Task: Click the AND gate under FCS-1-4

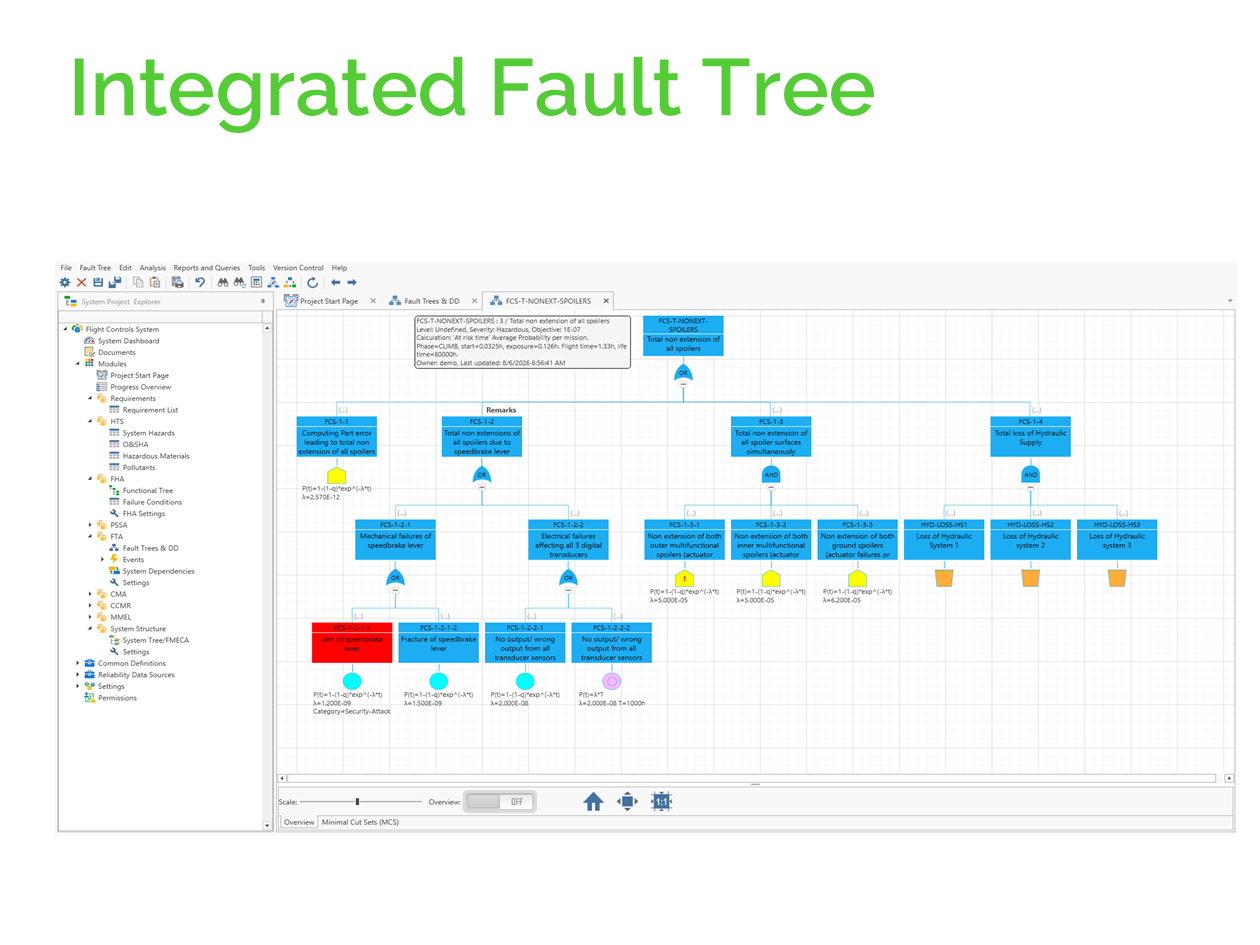Action: (x=1031, y=474)
